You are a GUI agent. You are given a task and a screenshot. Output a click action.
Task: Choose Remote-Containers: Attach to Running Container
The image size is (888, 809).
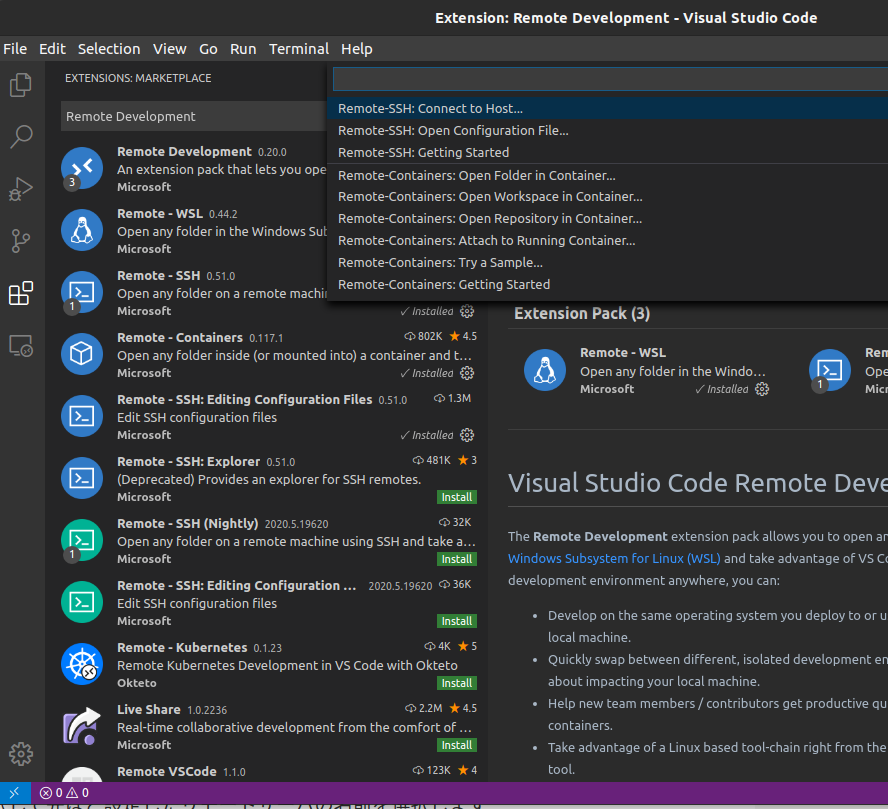tap(607, 241)
